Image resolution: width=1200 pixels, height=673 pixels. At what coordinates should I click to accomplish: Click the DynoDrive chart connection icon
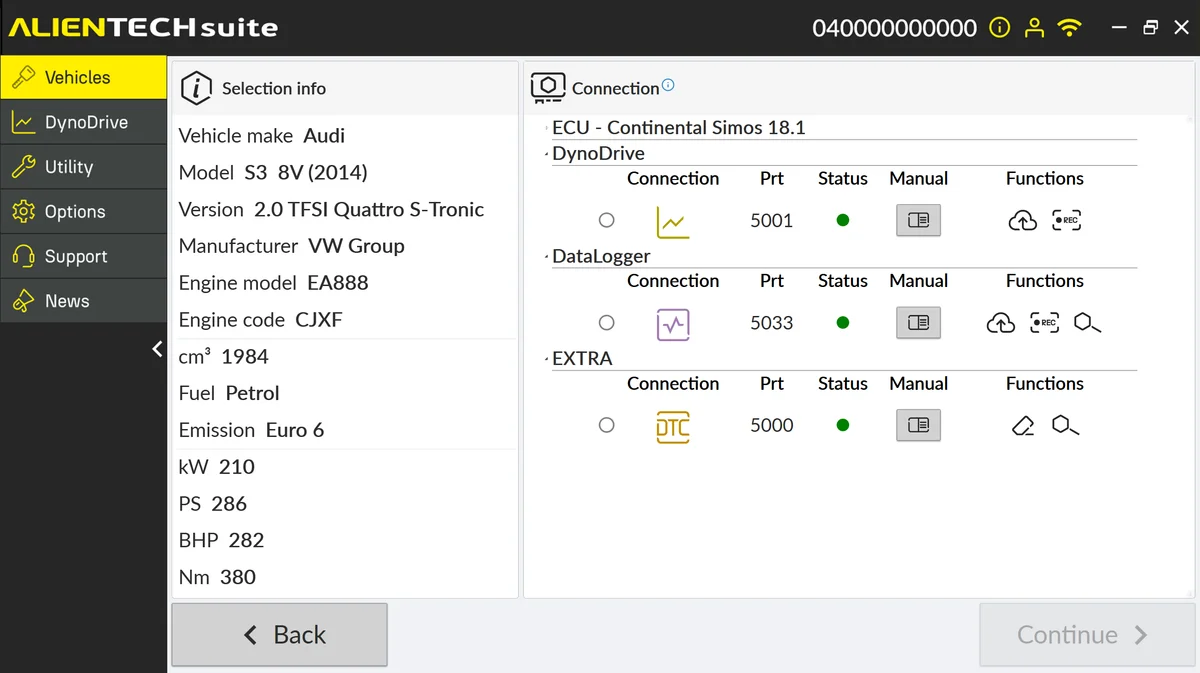[x=673, y=221]
